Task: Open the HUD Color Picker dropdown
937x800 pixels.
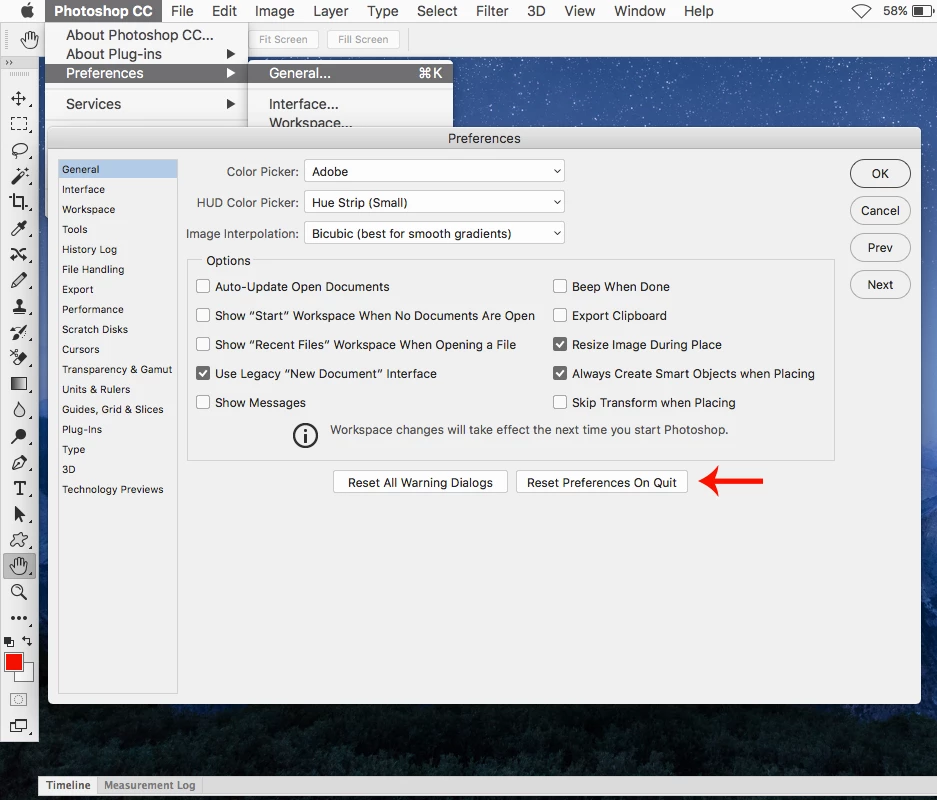Action: [434, 203]
